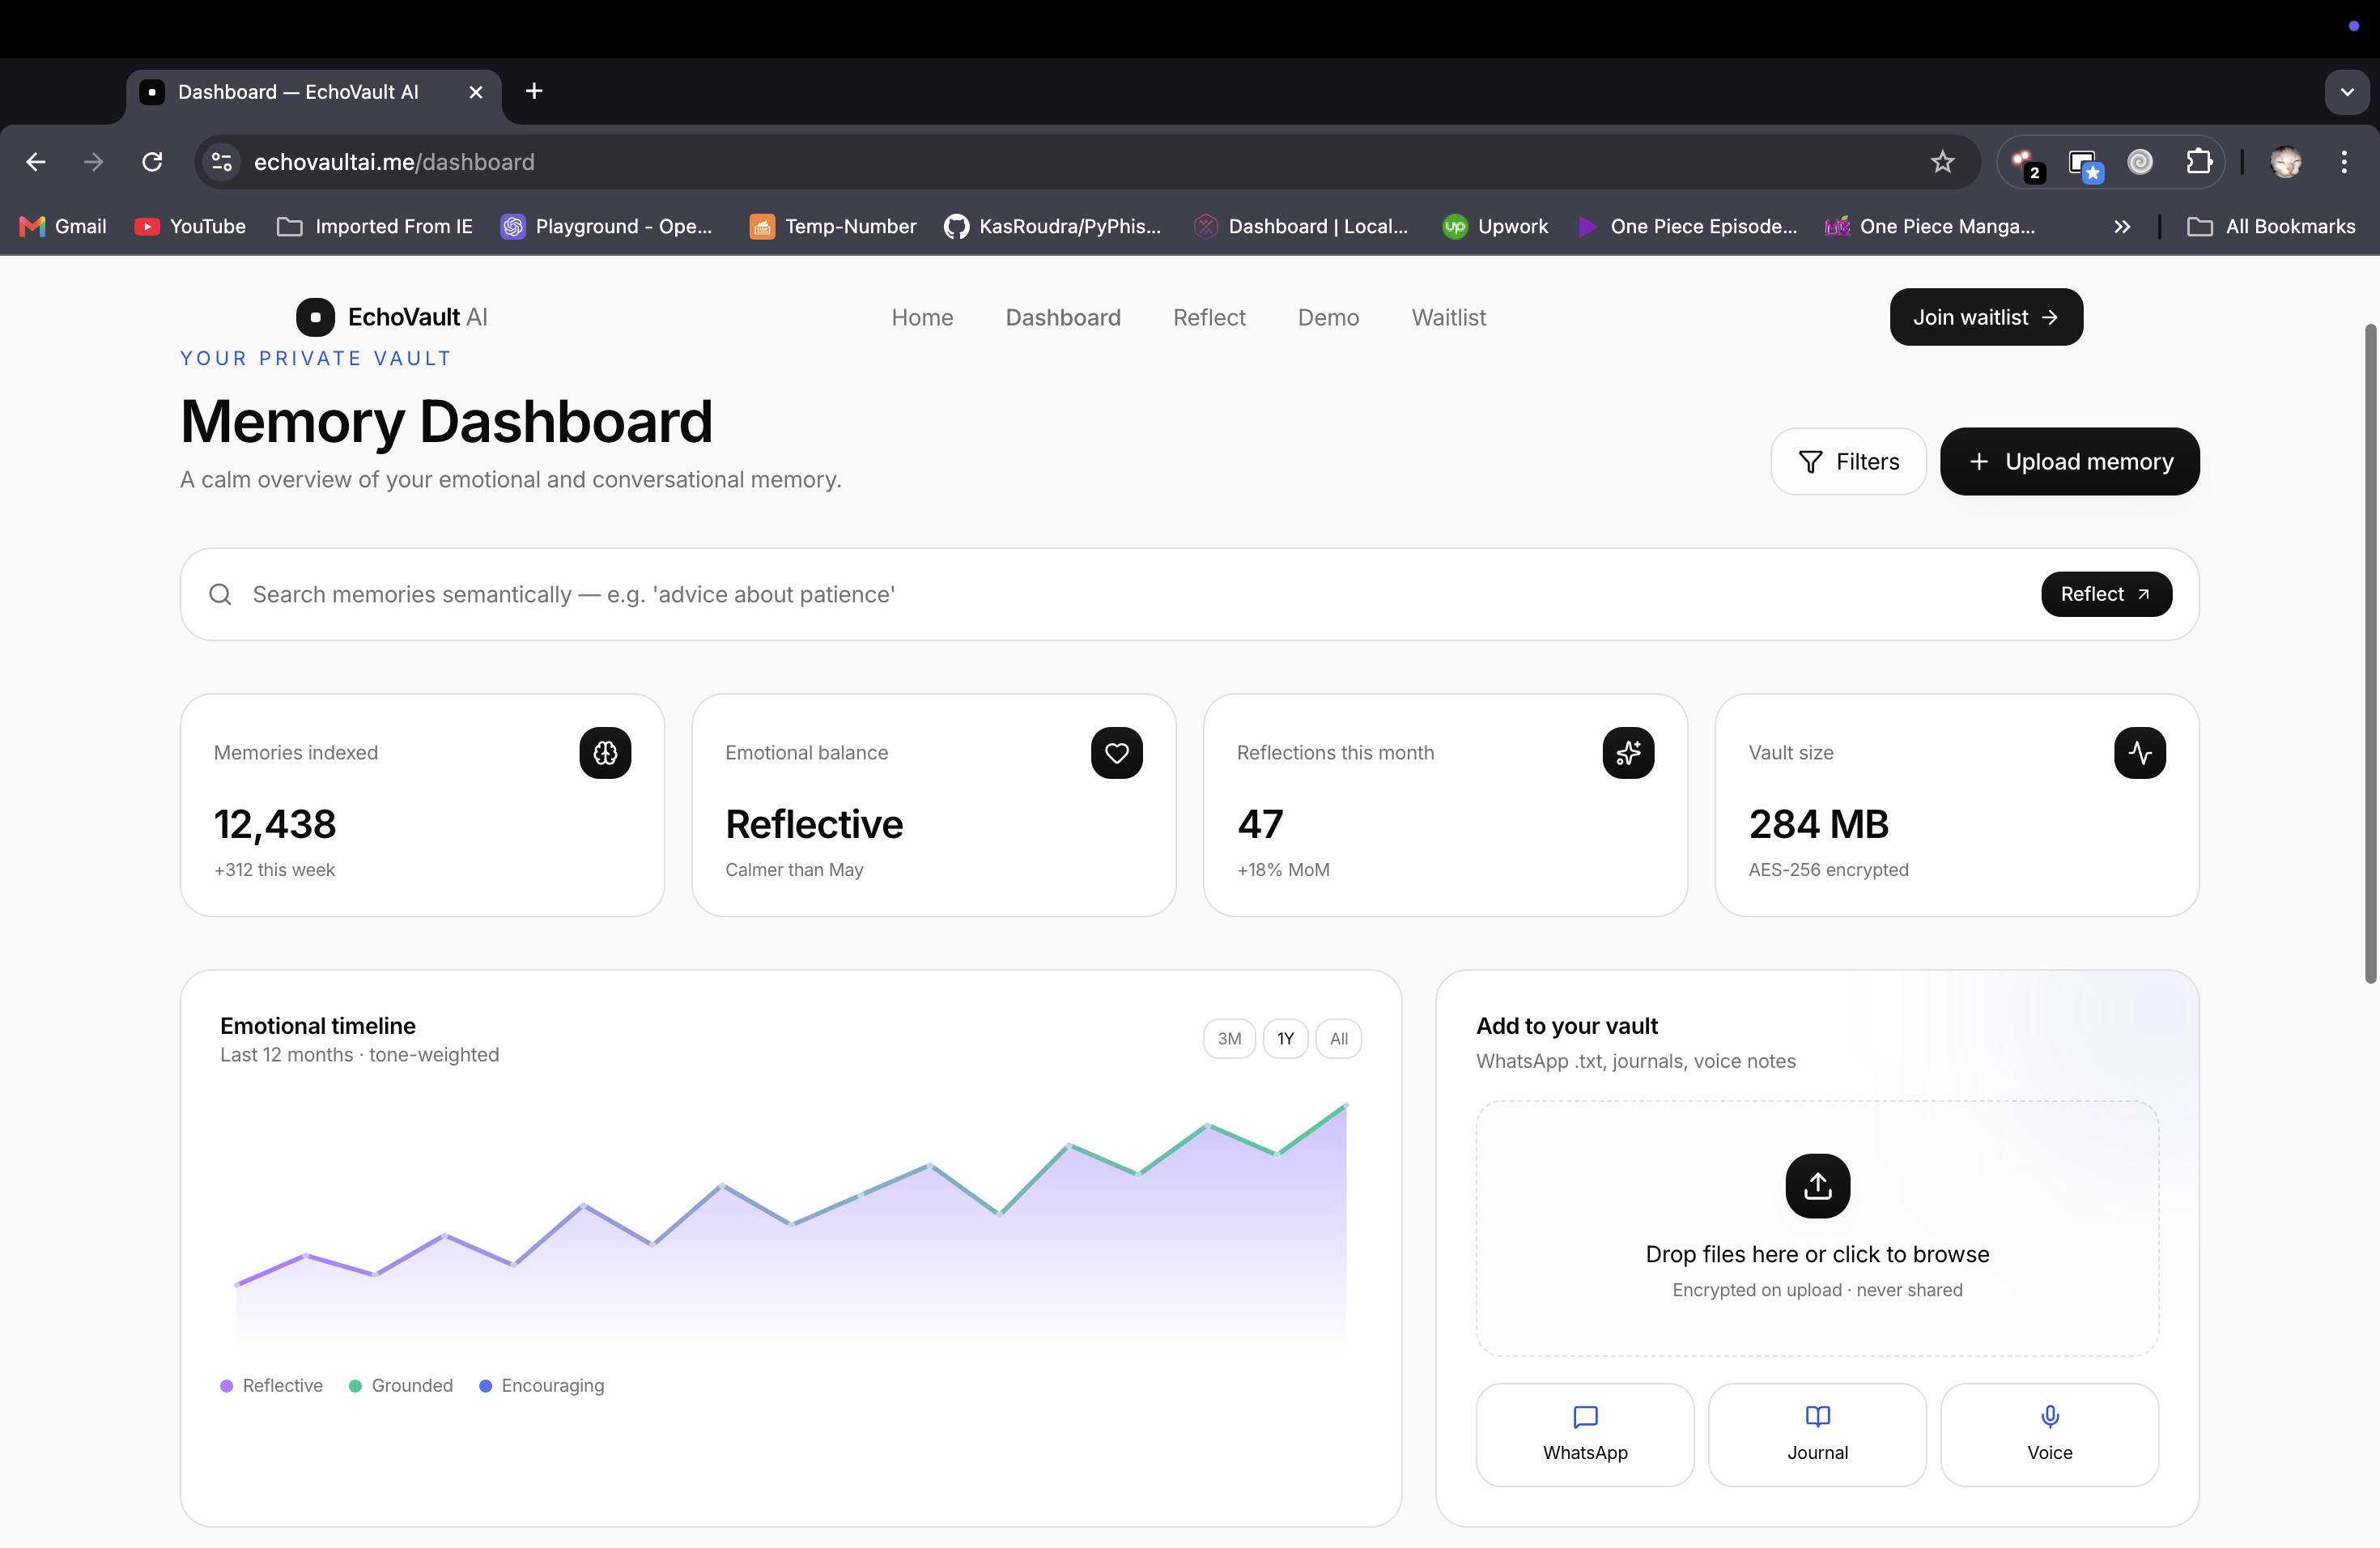Click the activity pulse icon on Vault size card
2380x1548 pixels.
(x=2140, y=753)
